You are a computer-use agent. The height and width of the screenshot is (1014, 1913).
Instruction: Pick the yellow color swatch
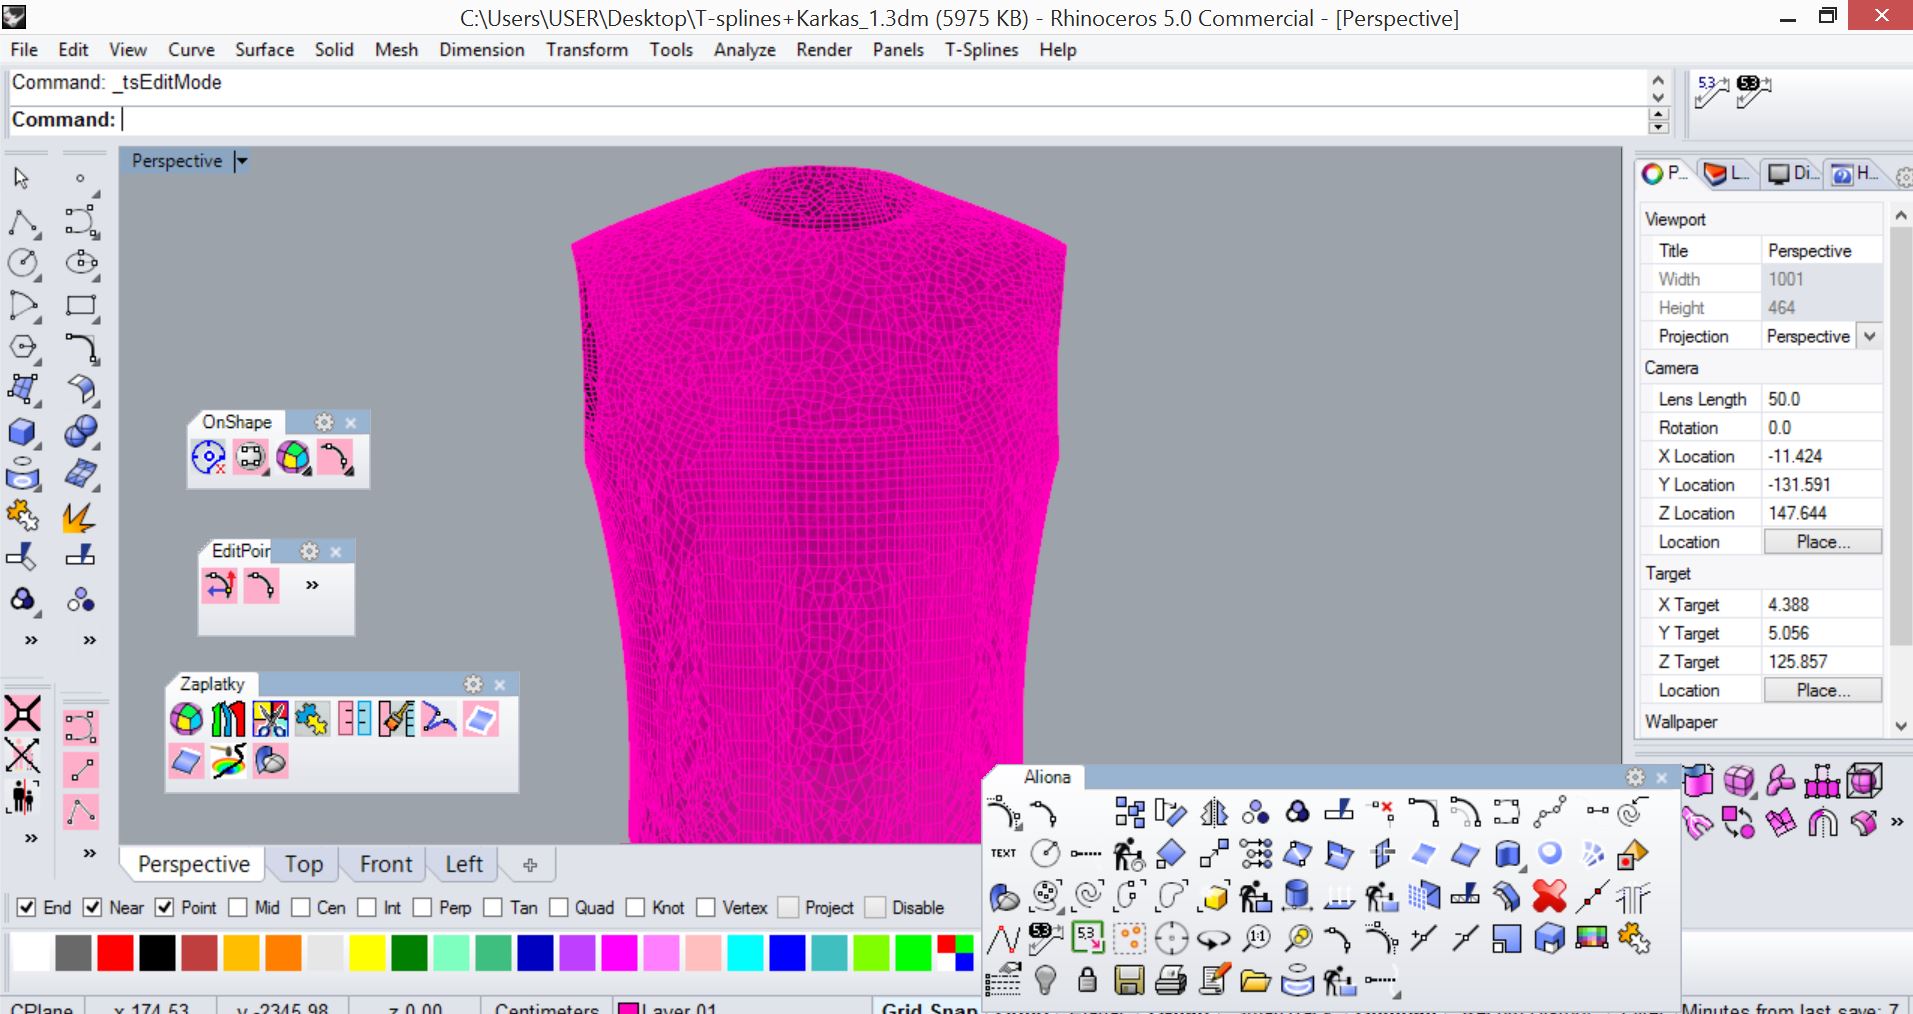pos(367,952)
